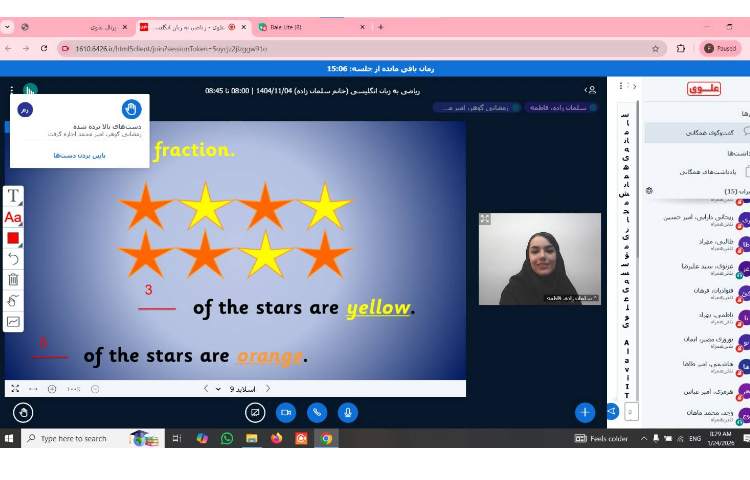The width and height of the screenshot is (750, 480).
Task: Open chat options three-dot menu
Action: point(621,86)
